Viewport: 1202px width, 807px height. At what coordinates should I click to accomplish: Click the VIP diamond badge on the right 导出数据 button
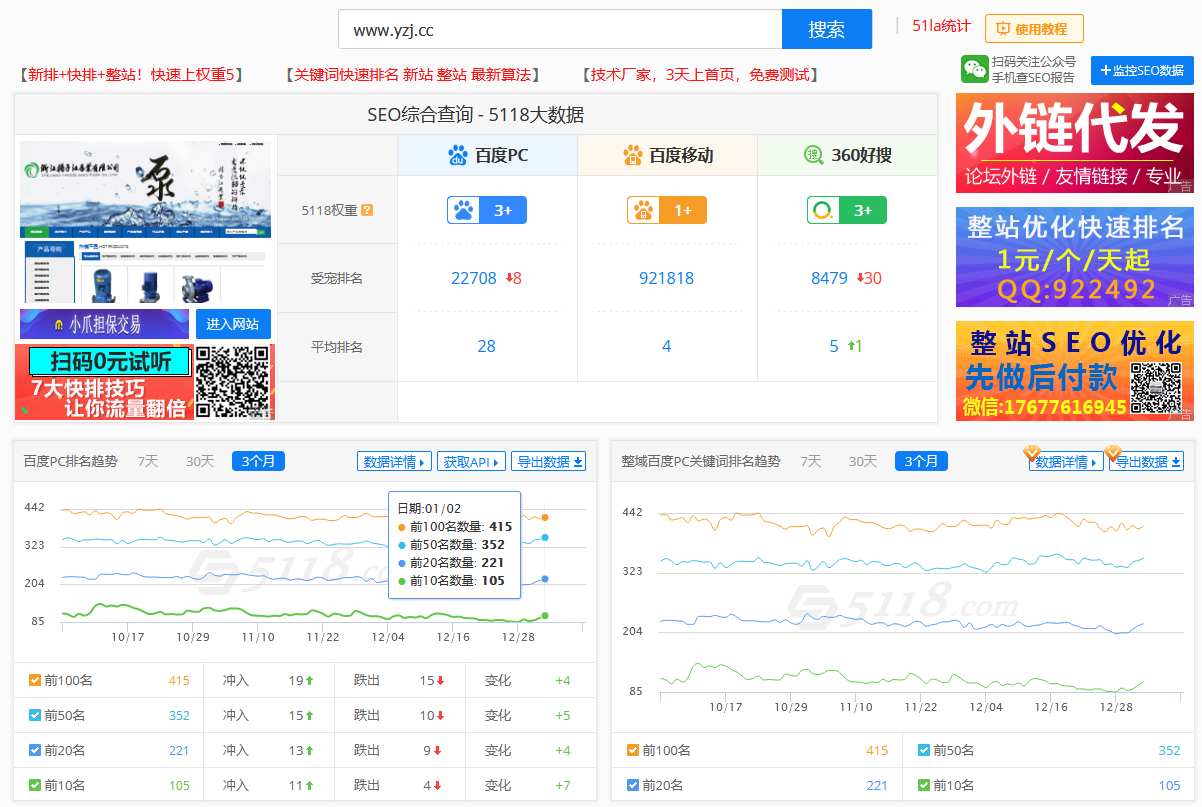tap(1112, 453)
